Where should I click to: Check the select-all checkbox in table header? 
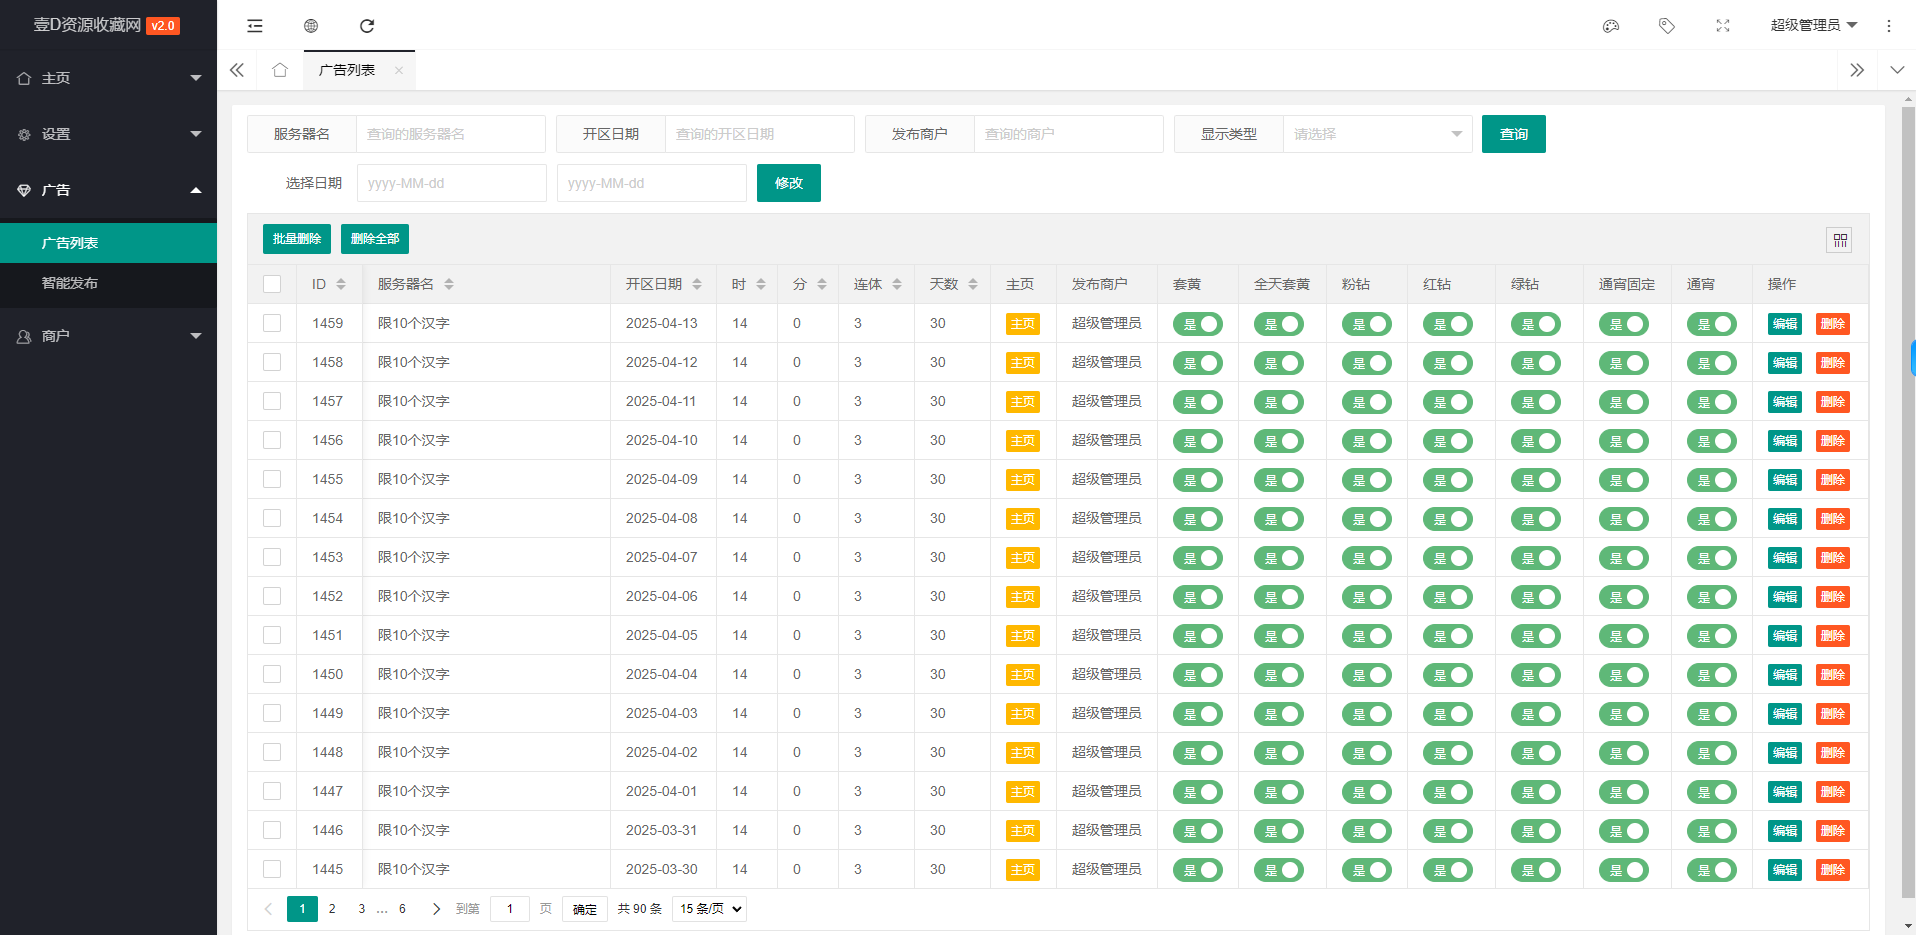tap(271, 284)
